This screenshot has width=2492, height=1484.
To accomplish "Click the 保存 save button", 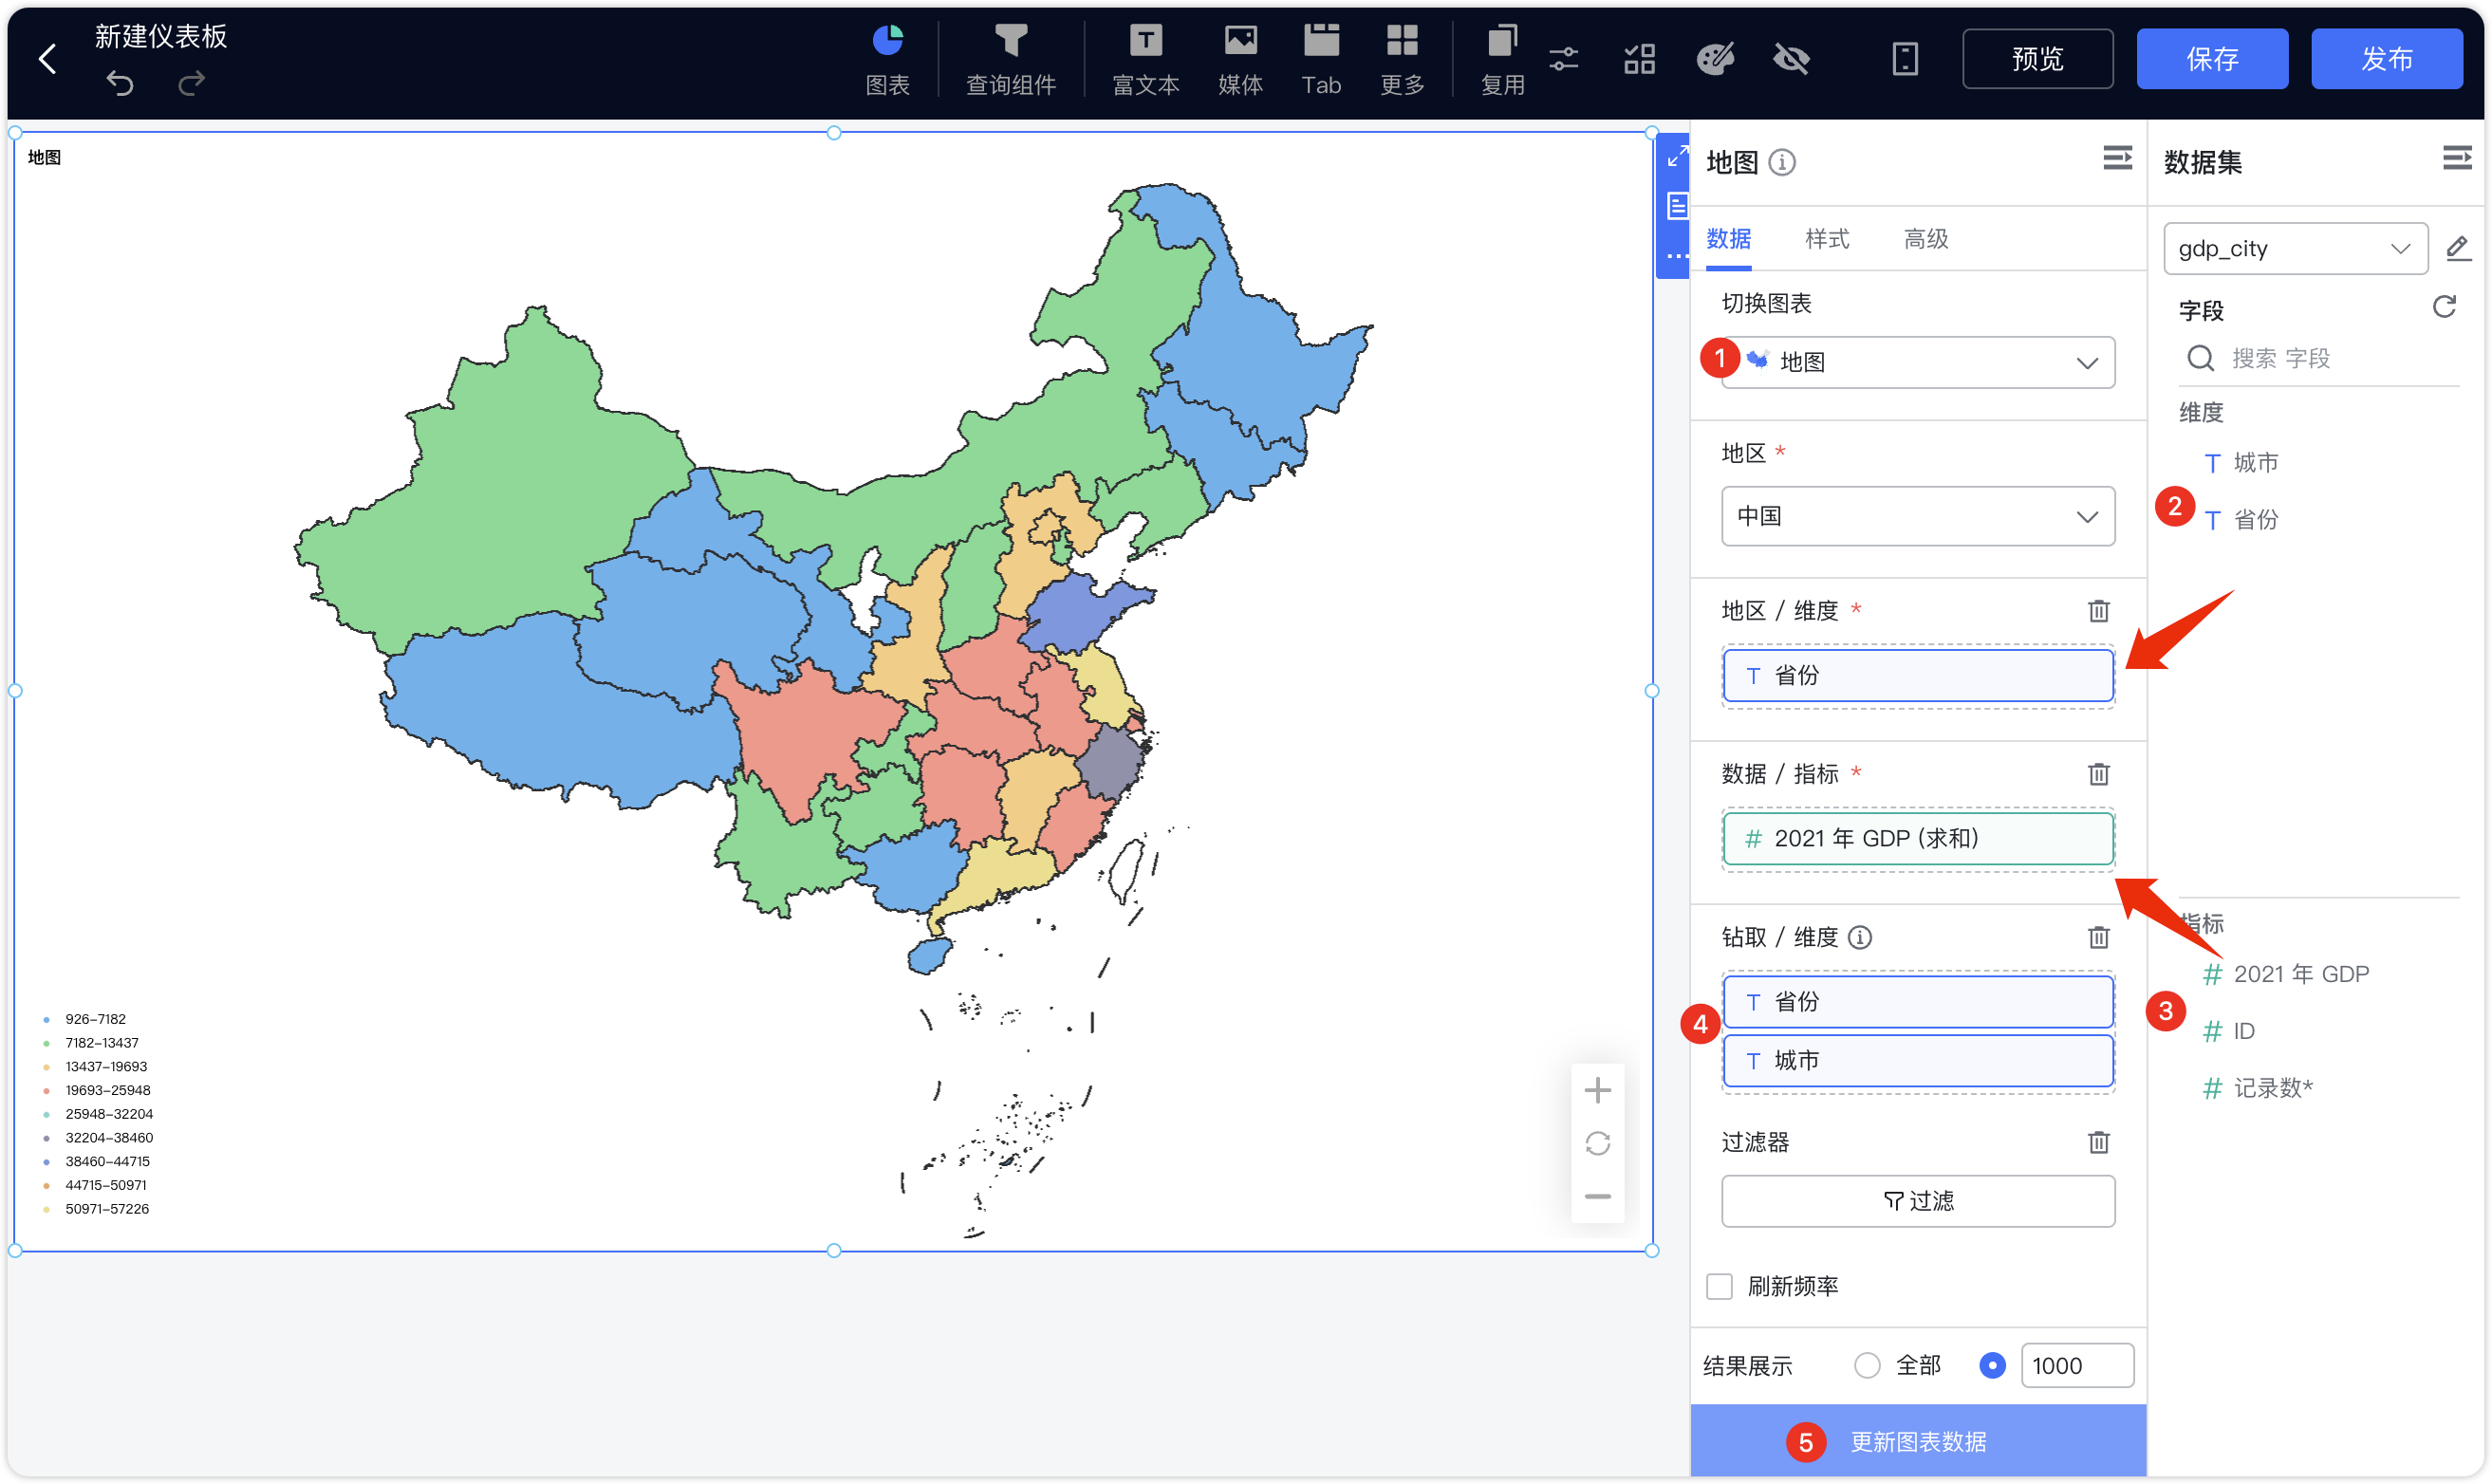I will [x=2212, y=59].
